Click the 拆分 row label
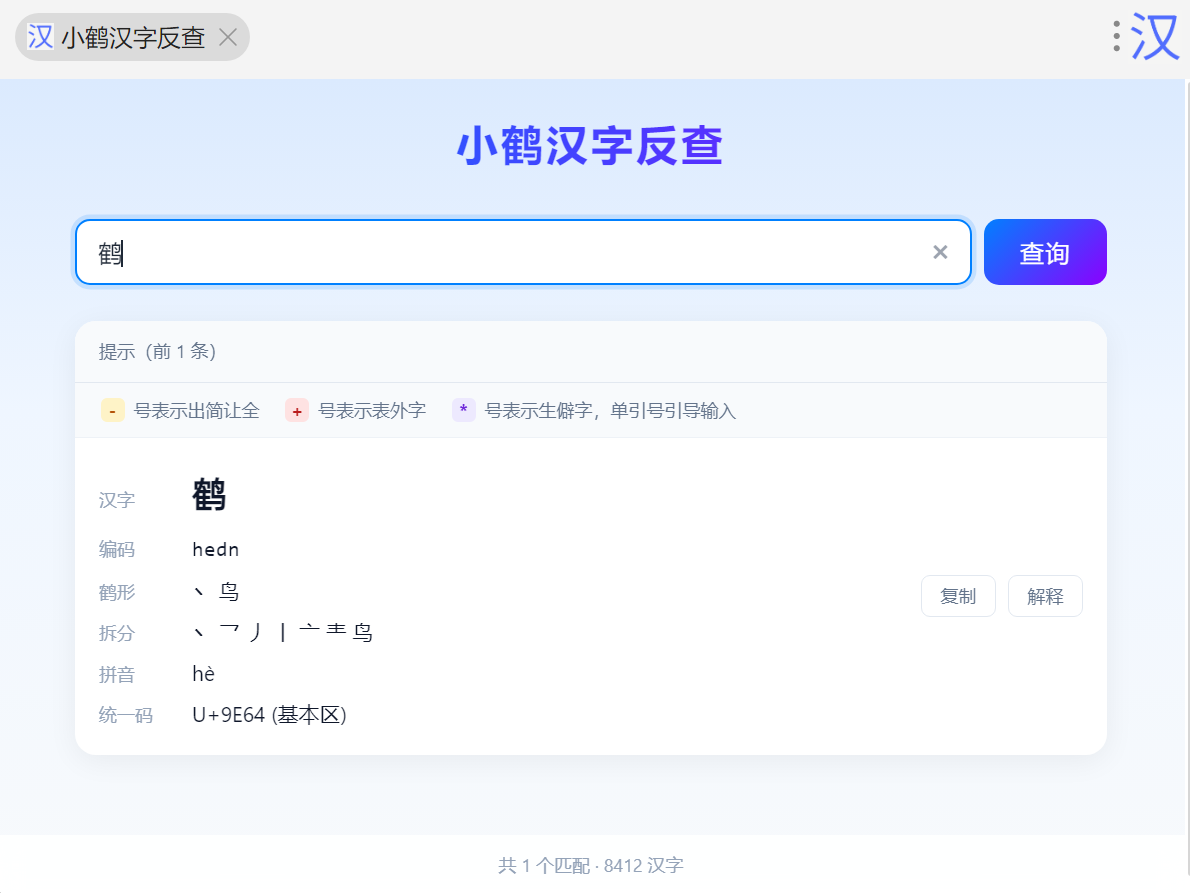The height and width of the screenshot is (893, 1190). [x=117, y=633]
